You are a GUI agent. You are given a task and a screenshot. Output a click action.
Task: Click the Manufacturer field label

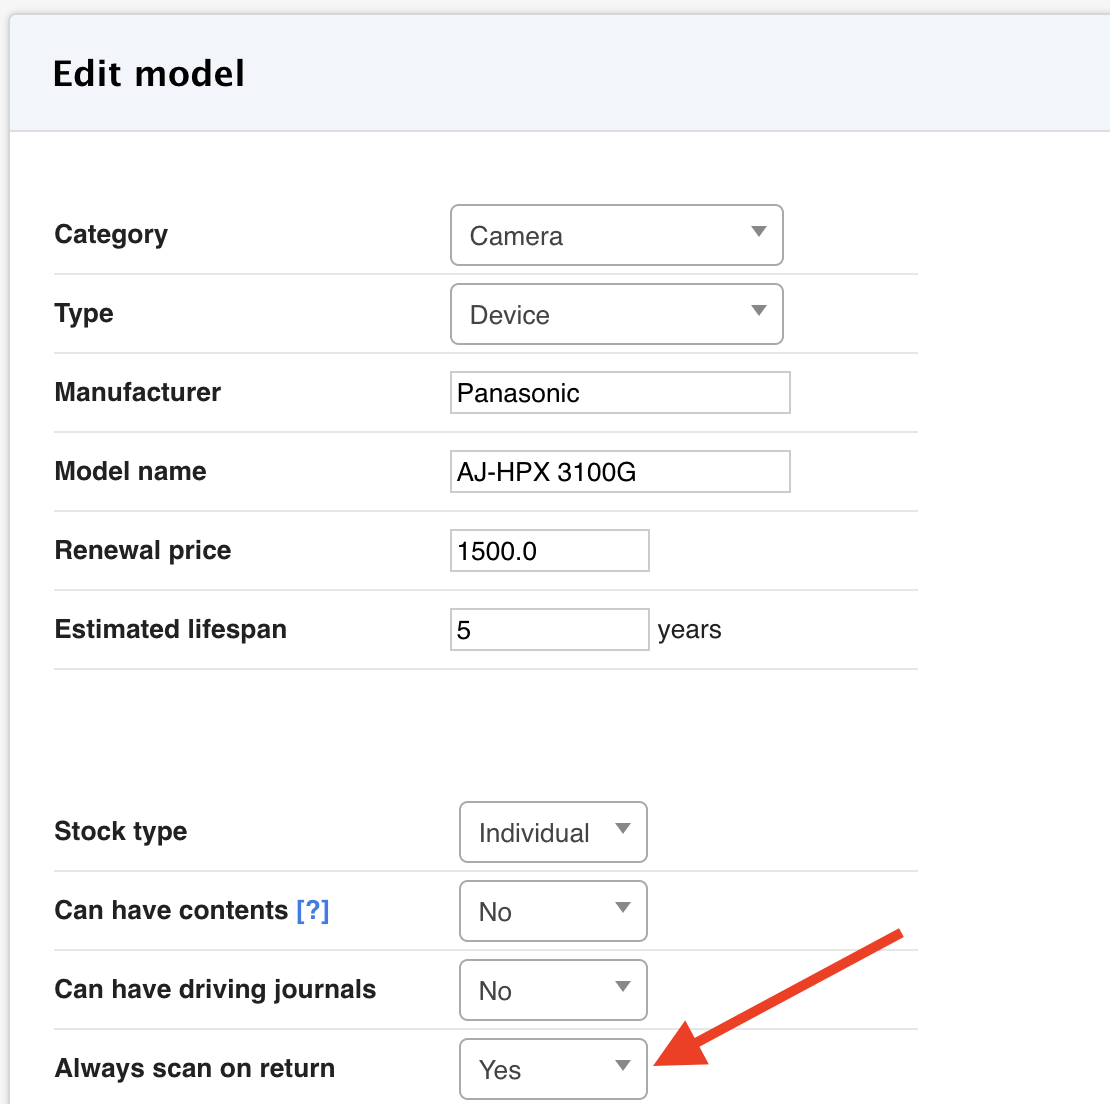tap(138, 392)
